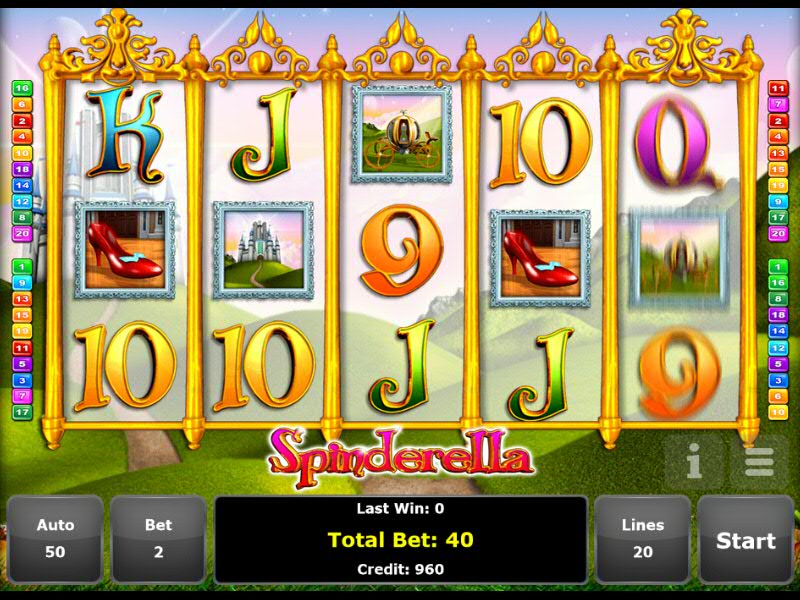Open the hamburger menu icon
Screen dimensions: 800x600
tap(760, 462)
